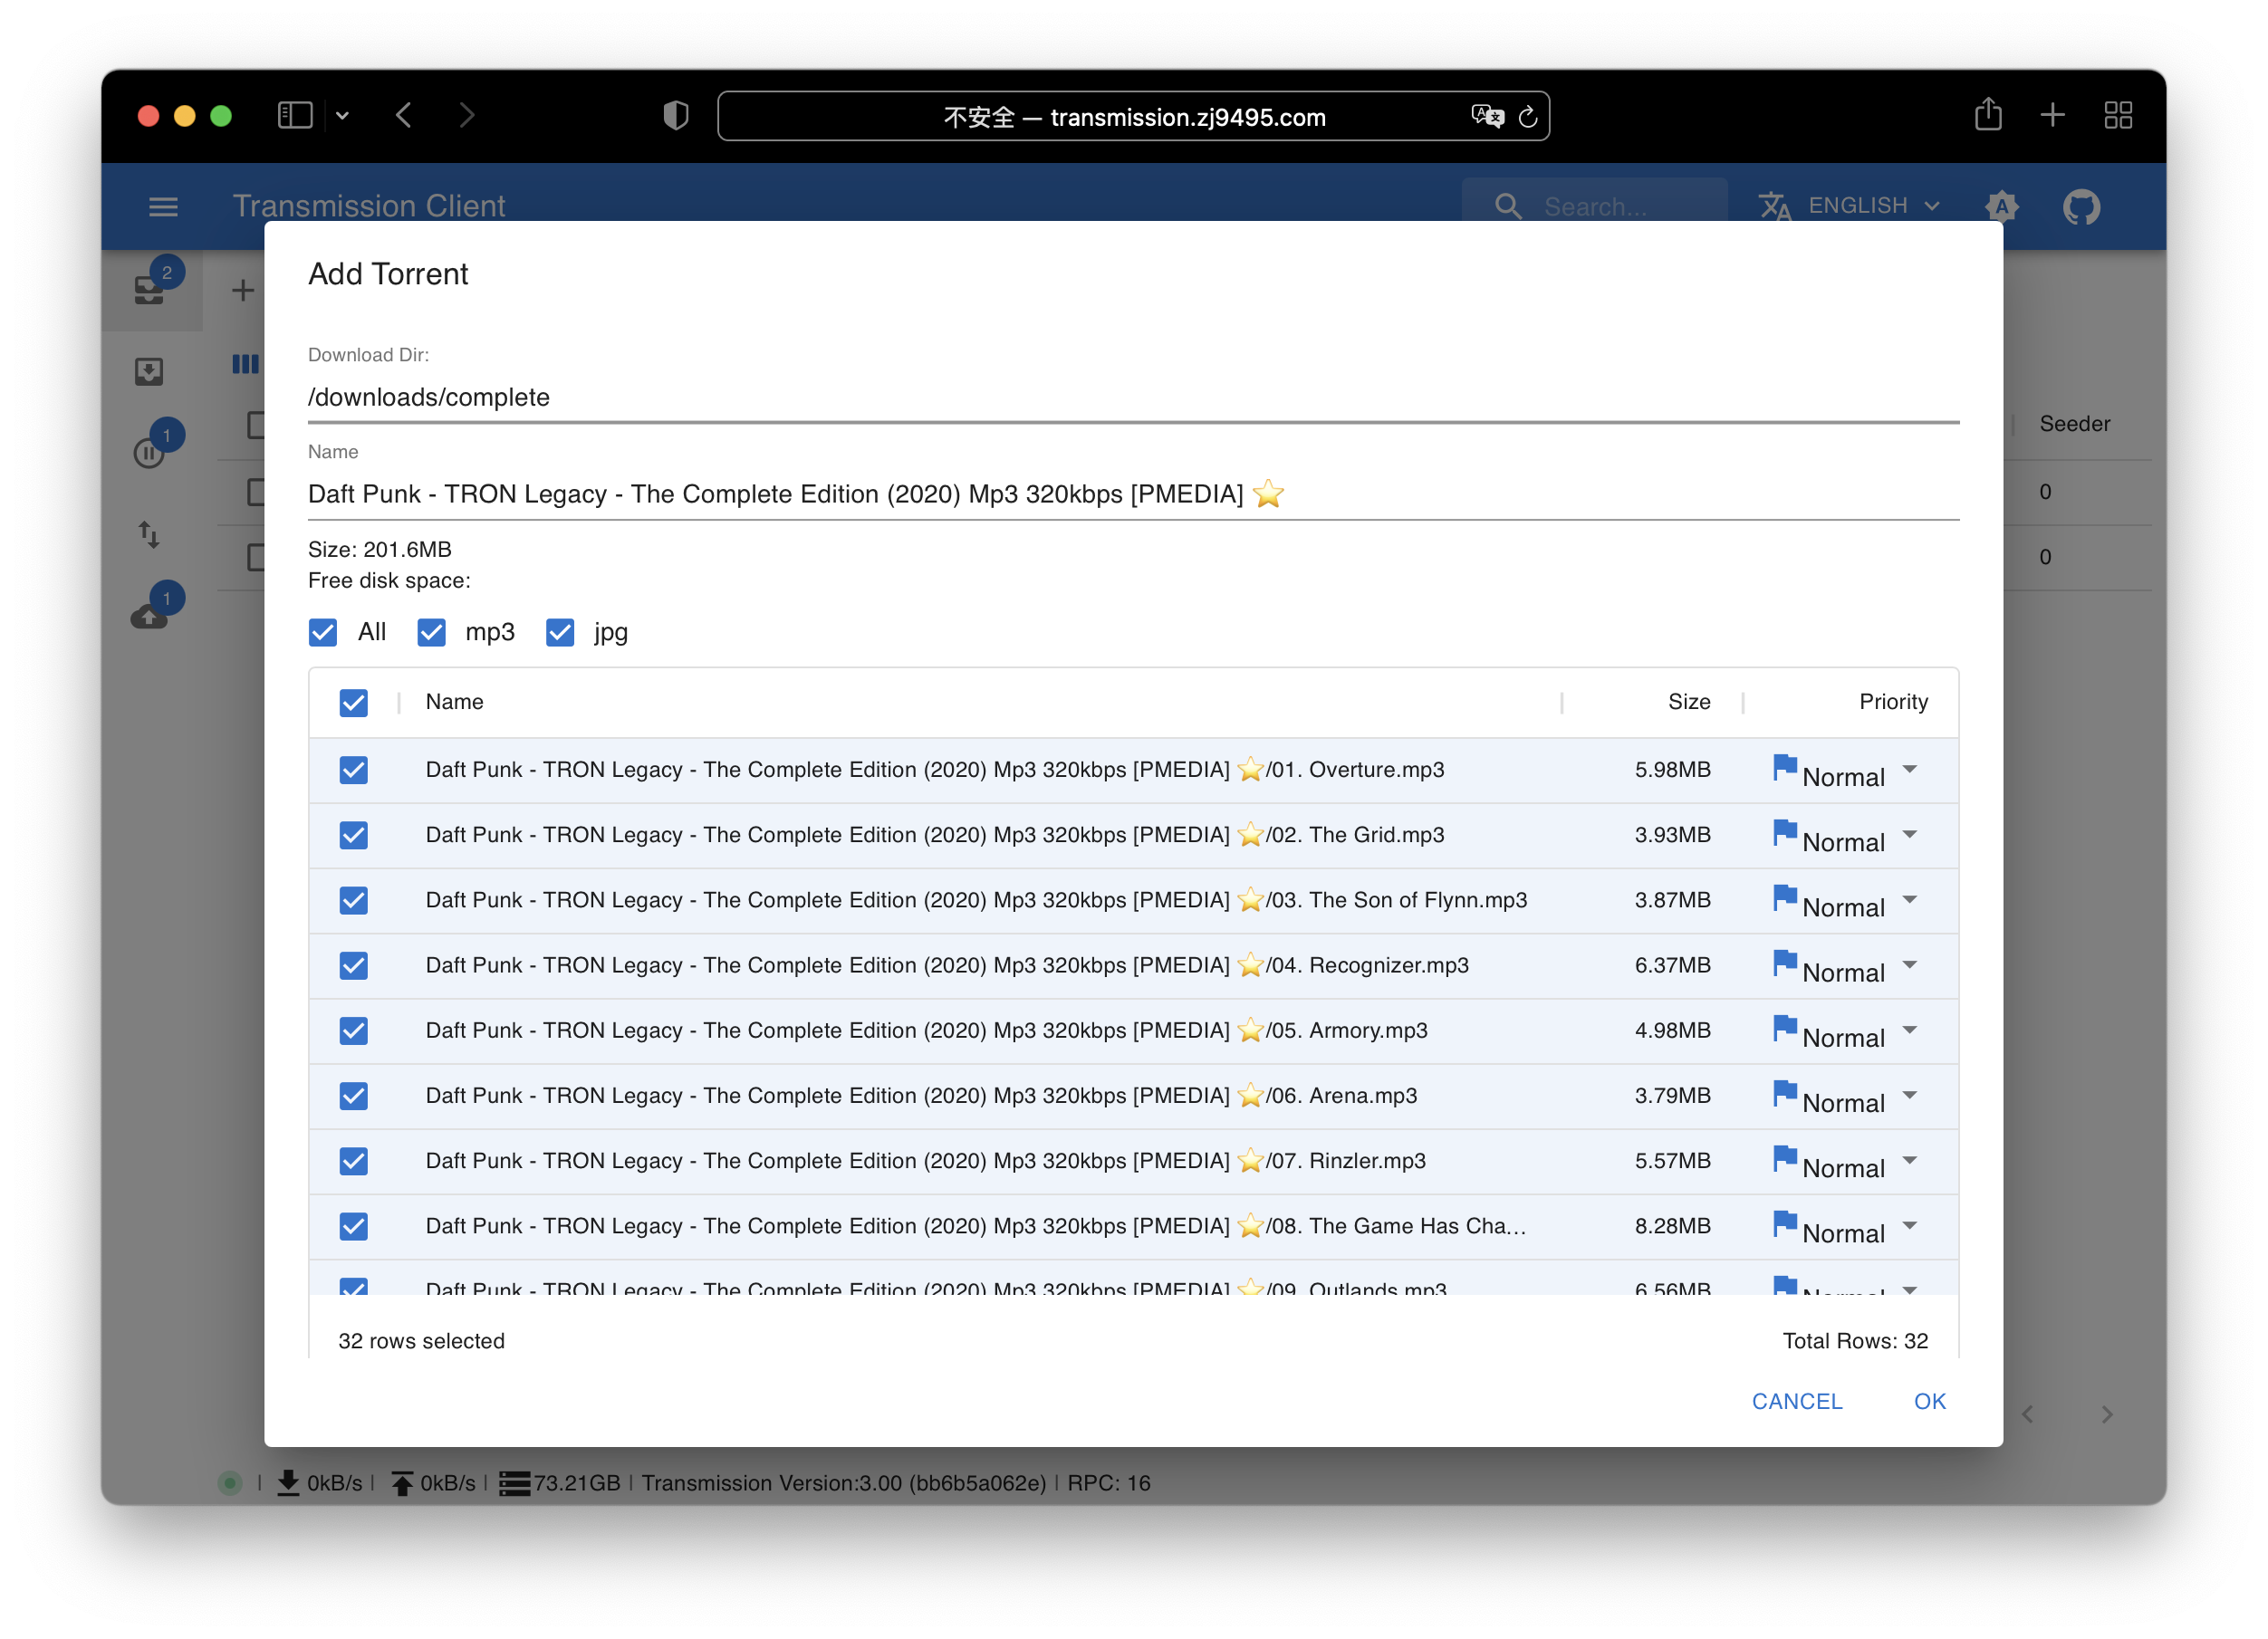Sort files by Name column header
2268x1639 pixels.
tap(454, 701)
